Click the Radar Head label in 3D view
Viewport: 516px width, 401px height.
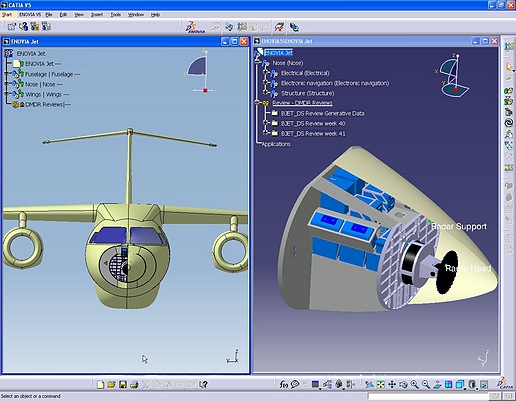coord(468,268)
